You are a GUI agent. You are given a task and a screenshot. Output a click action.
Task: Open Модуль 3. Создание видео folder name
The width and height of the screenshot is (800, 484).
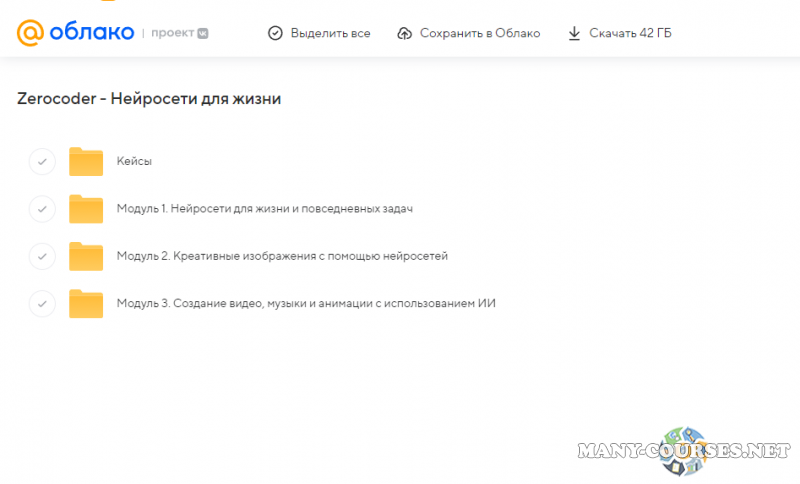click(306, 303)
